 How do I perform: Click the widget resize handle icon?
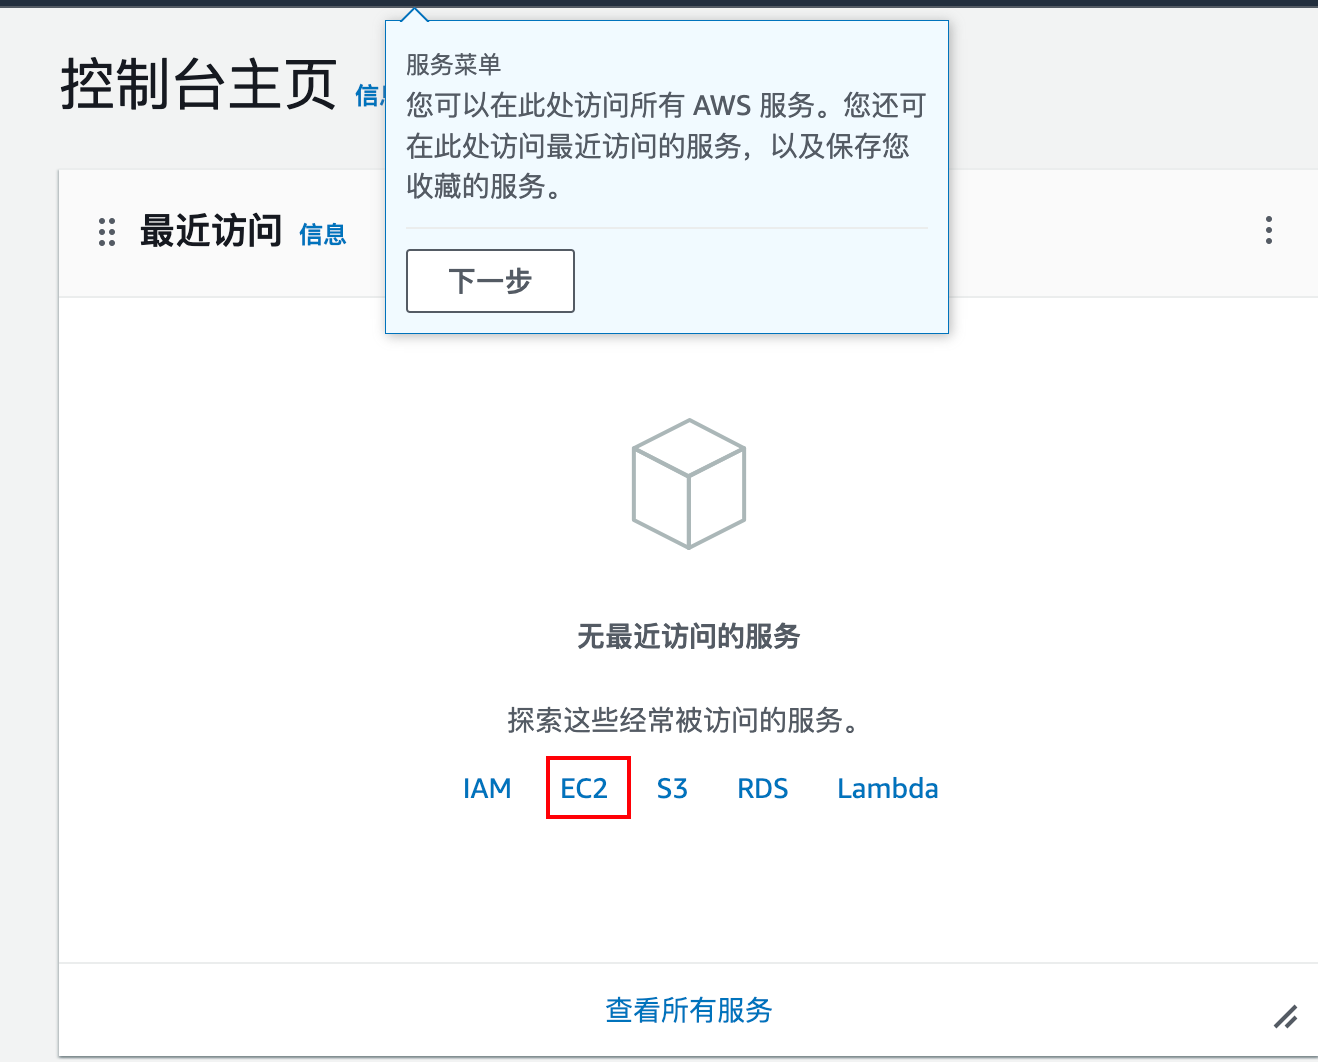coord(1285,1017)
